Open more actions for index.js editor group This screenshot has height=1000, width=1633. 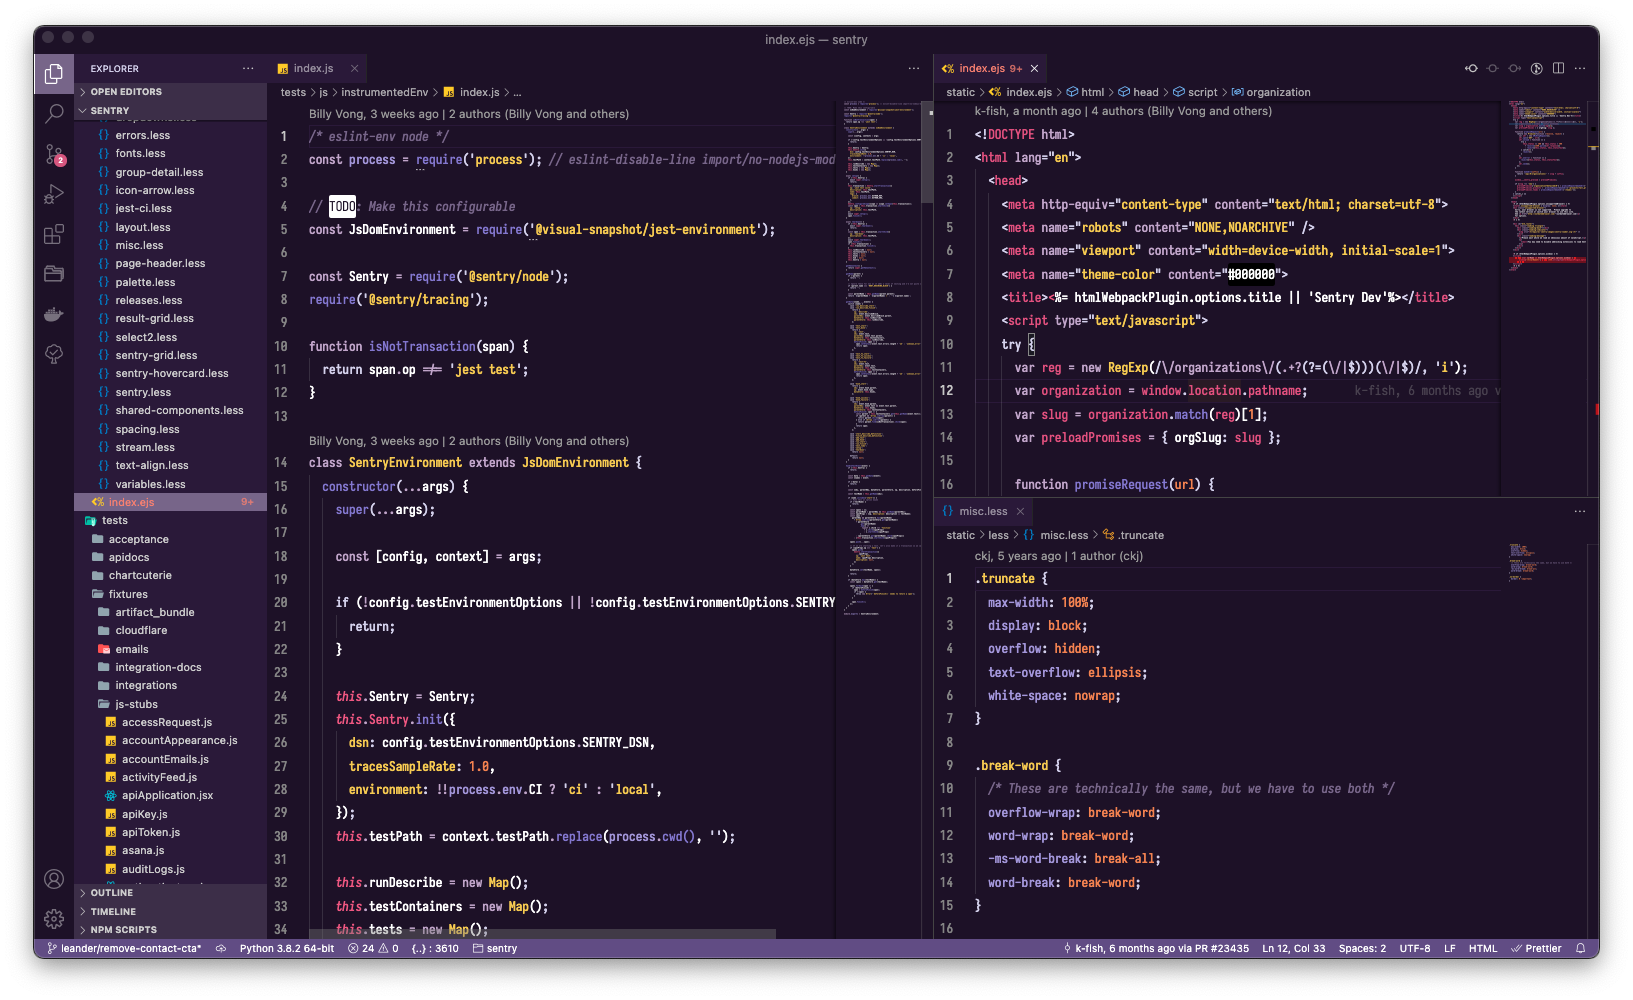914,68
